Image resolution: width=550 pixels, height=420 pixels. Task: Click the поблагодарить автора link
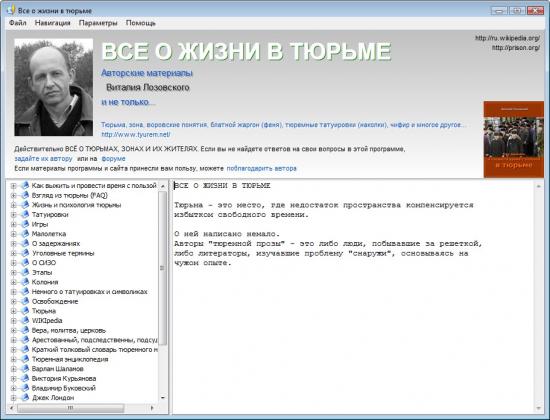(x=261, y=168)
